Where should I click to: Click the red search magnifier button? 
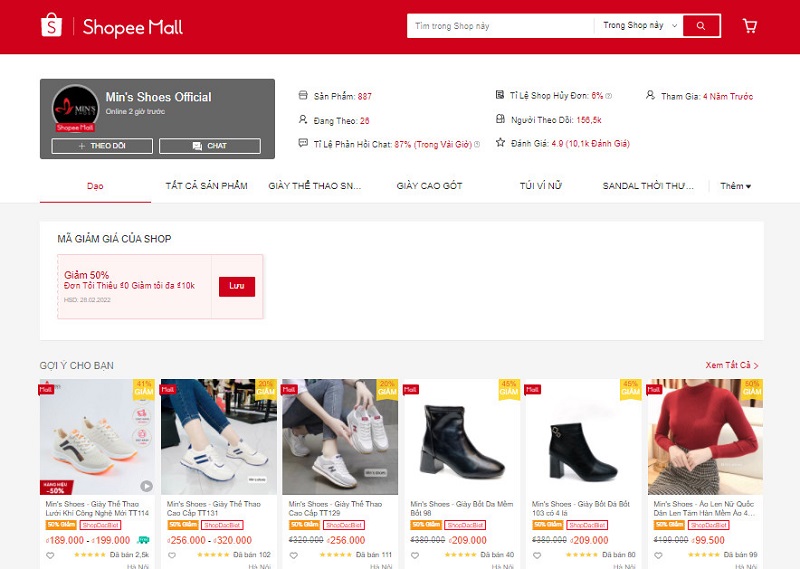click(x=701, y=26)
